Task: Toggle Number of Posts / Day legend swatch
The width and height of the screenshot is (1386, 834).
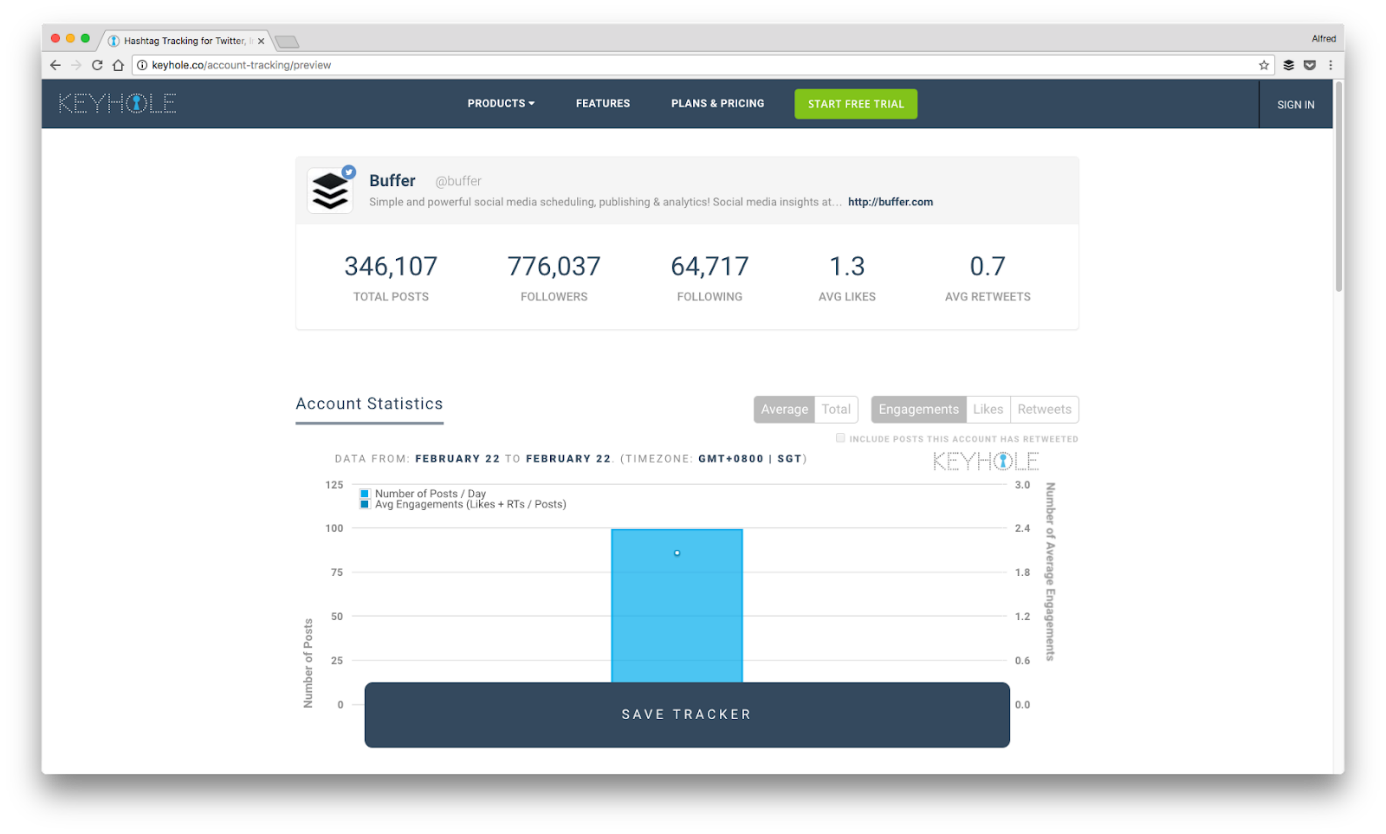Action: coord(365,494)
